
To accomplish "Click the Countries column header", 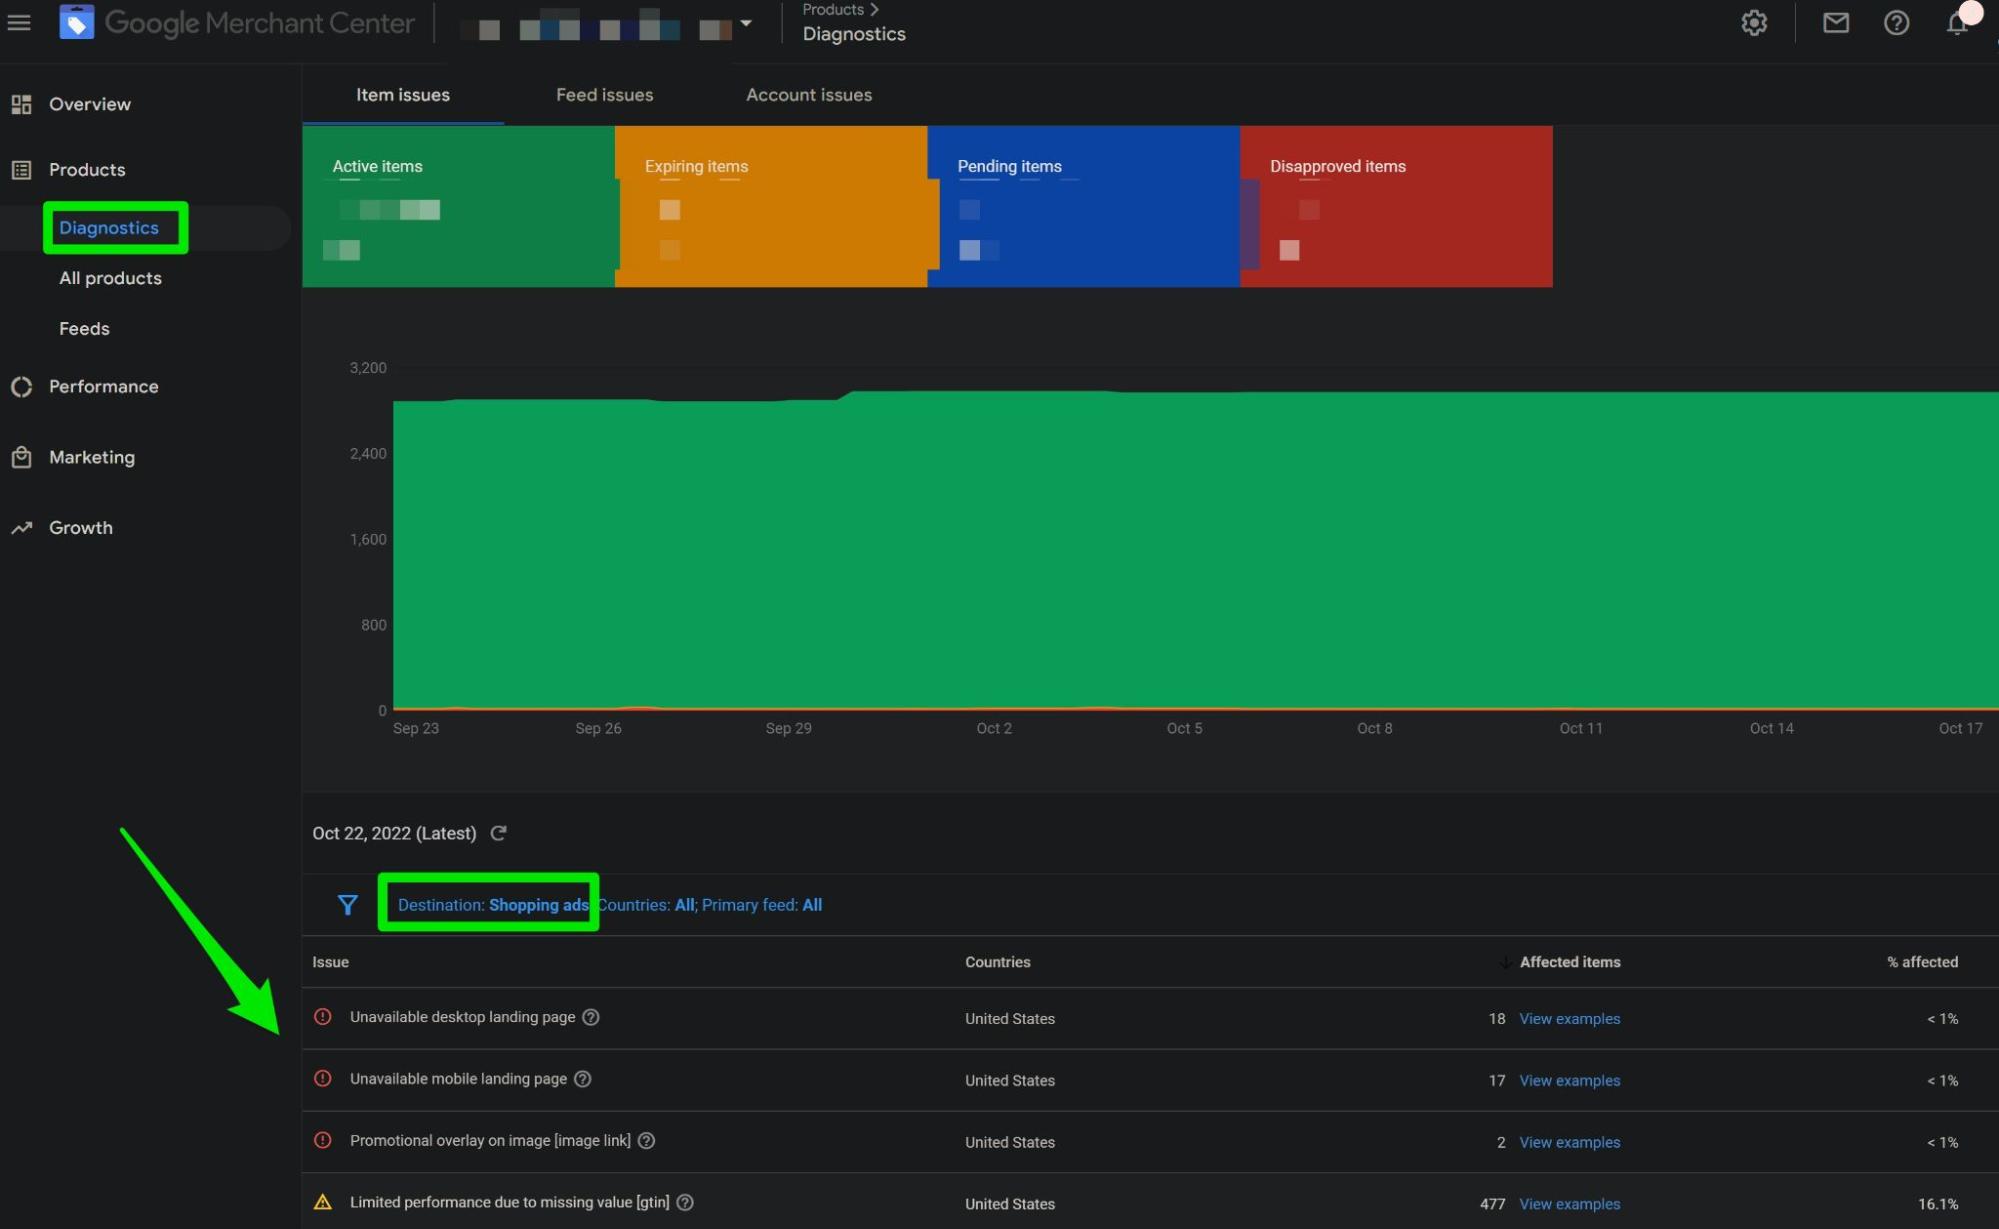I will coord(997,962).
